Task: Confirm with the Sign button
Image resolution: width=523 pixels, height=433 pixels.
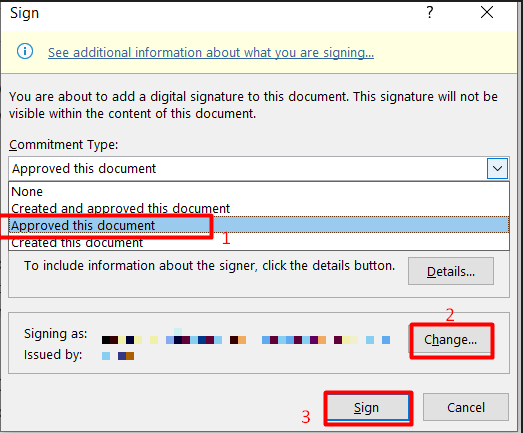Action: (368, 408)
